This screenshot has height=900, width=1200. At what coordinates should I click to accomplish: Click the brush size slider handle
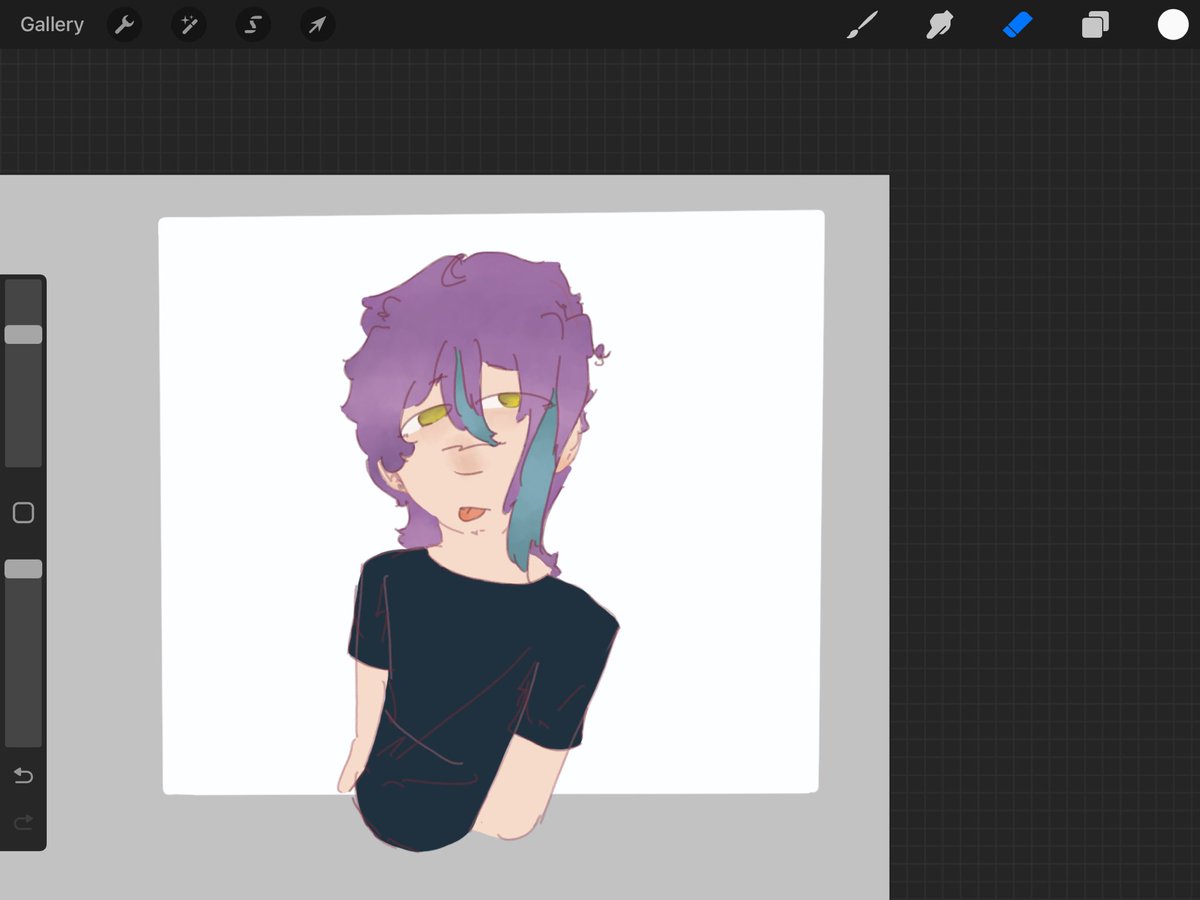(23, 334)
